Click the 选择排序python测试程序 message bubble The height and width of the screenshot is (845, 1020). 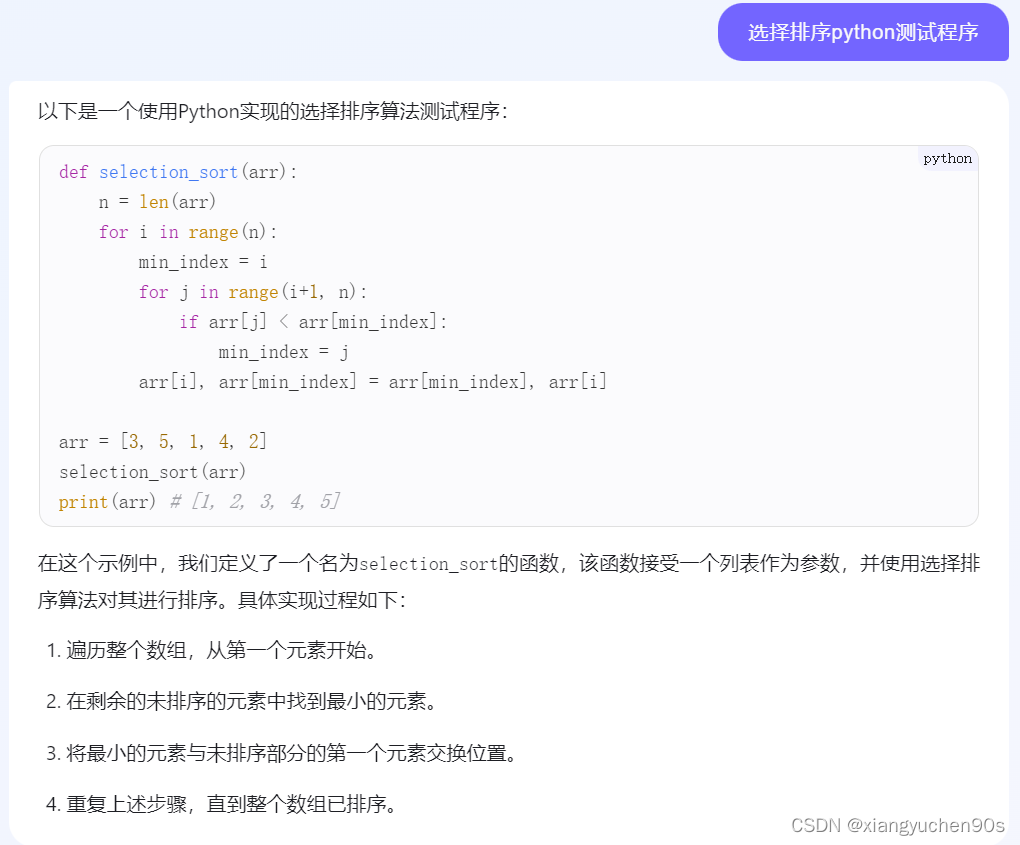[x=862, y=31]
